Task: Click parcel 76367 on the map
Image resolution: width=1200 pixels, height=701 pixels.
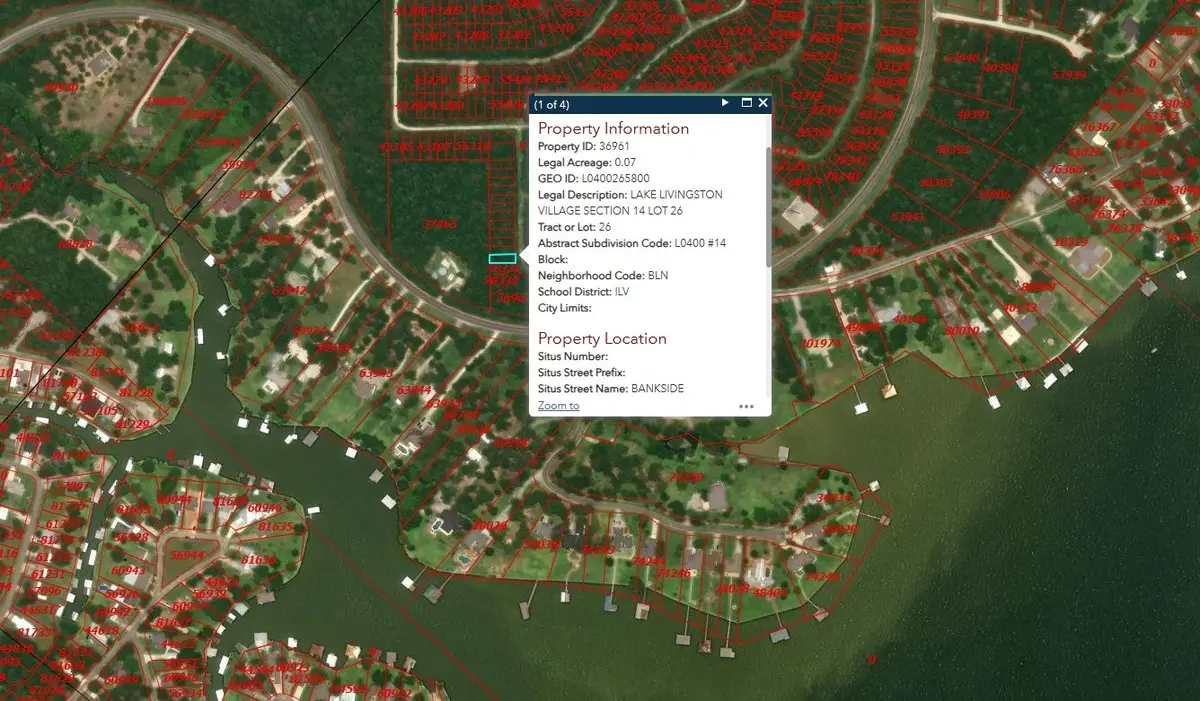Action: coord(1100,127)
